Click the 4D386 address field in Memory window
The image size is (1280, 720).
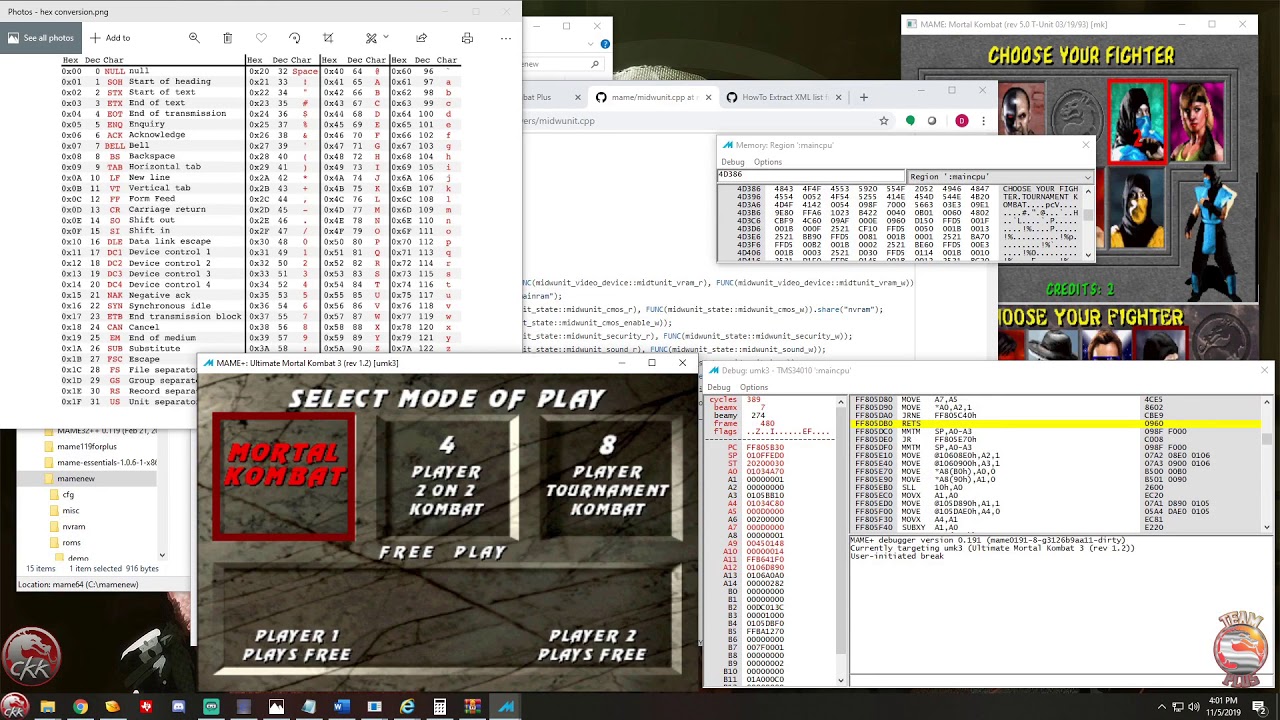coord(810,175)
